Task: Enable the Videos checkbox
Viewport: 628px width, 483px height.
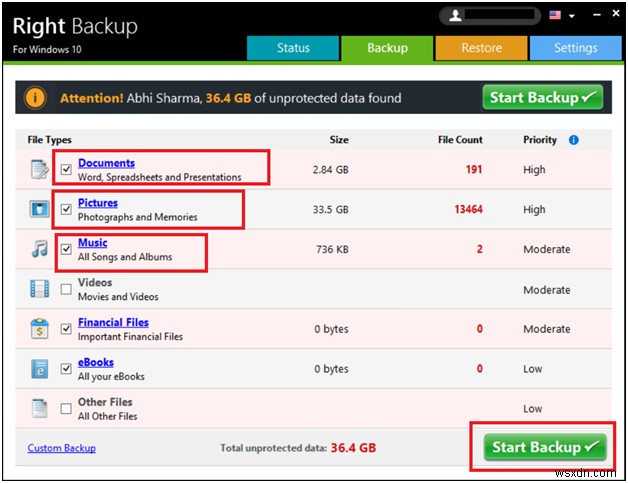Action: pos(66,289)
